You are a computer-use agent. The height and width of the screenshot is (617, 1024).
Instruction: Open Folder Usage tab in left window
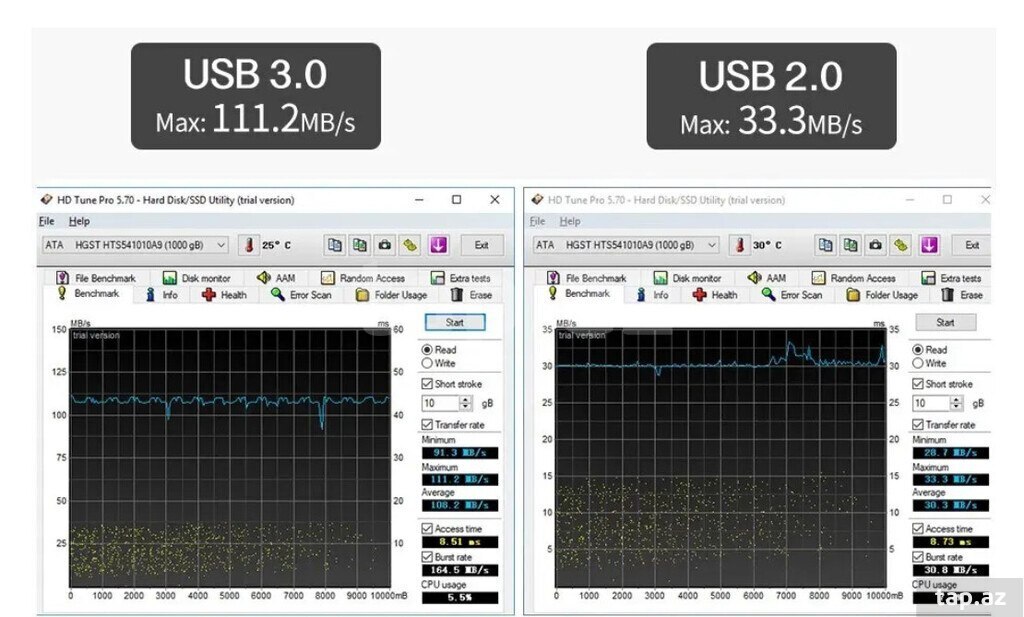point(391,295)
